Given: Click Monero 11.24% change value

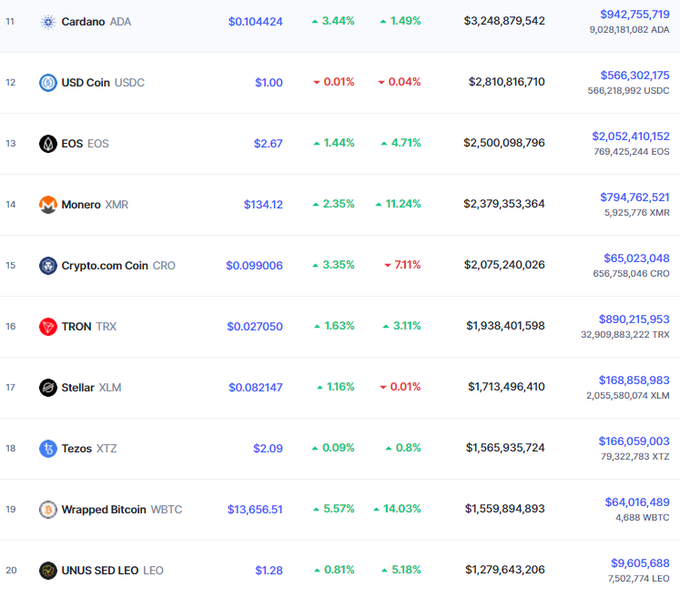Looking at the screenshot, I should click(403, 204).
